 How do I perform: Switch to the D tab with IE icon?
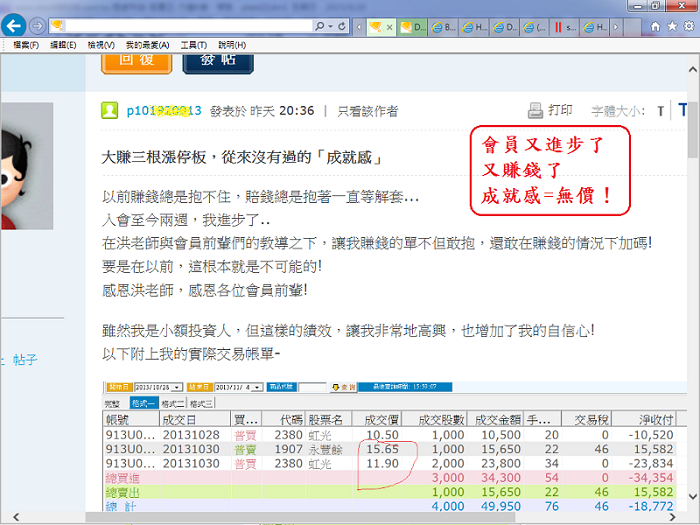pyautogui.click(x=504, y=27)
